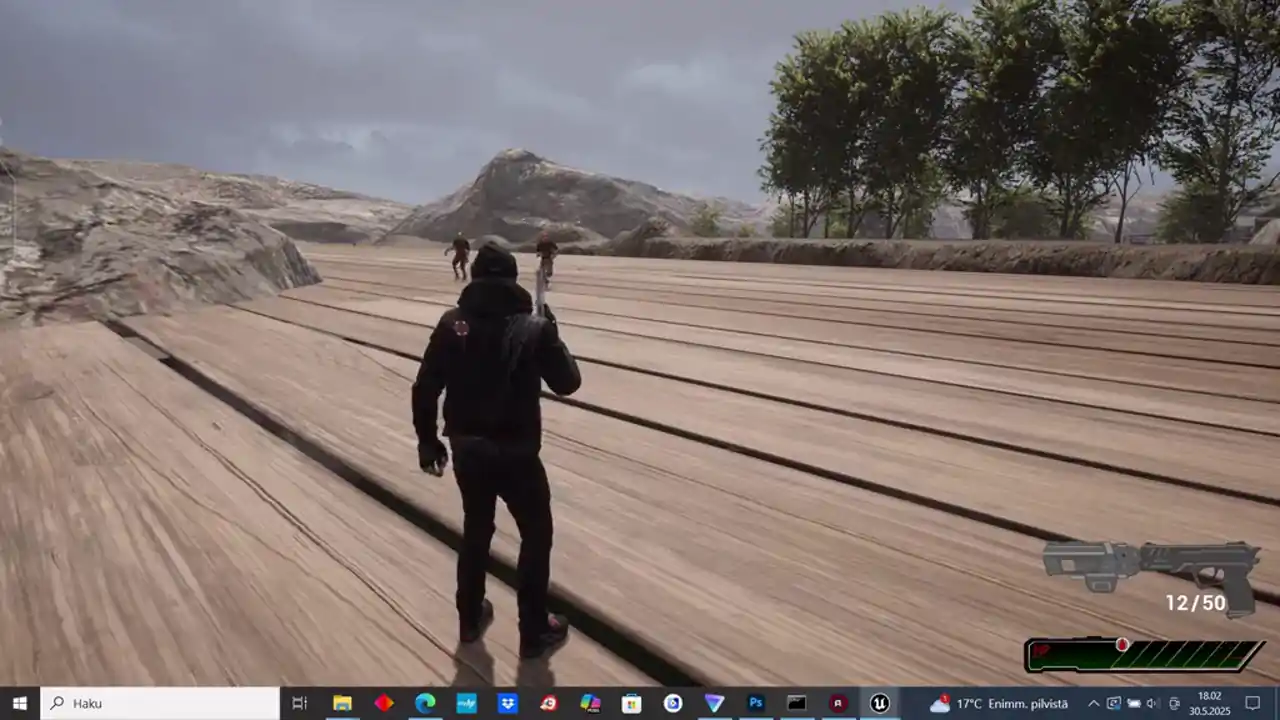This screenshot has height=720, width=1280.
Task: Expand hidden system tray icons chevron
Action: (1093, 704)
